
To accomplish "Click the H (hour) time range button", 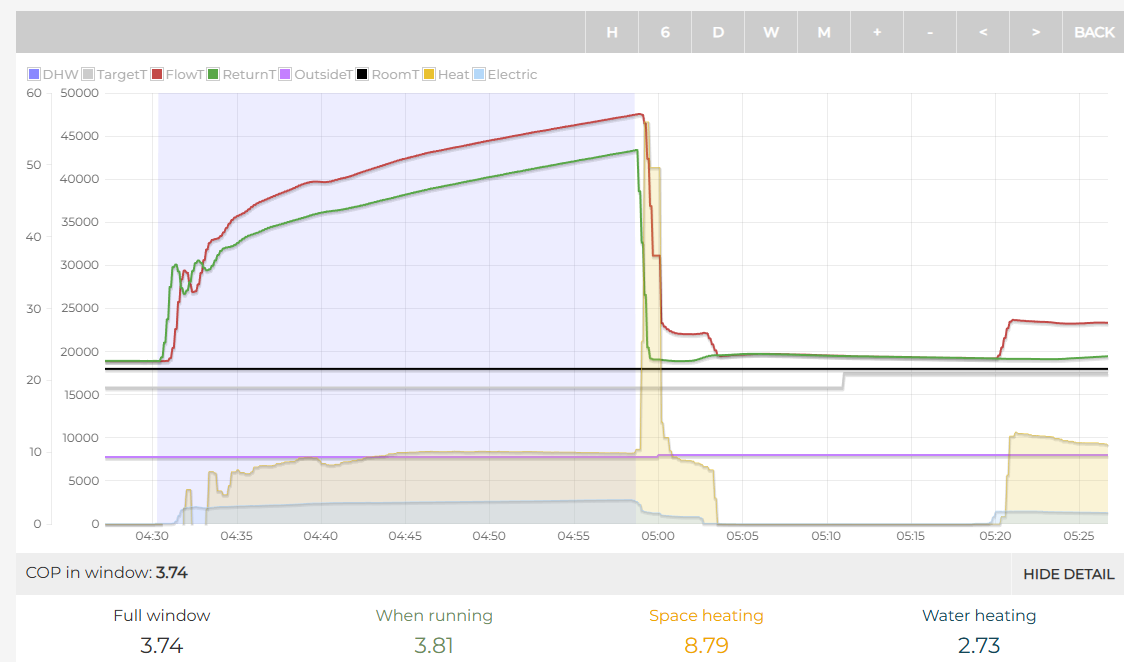I will (612, 32).
